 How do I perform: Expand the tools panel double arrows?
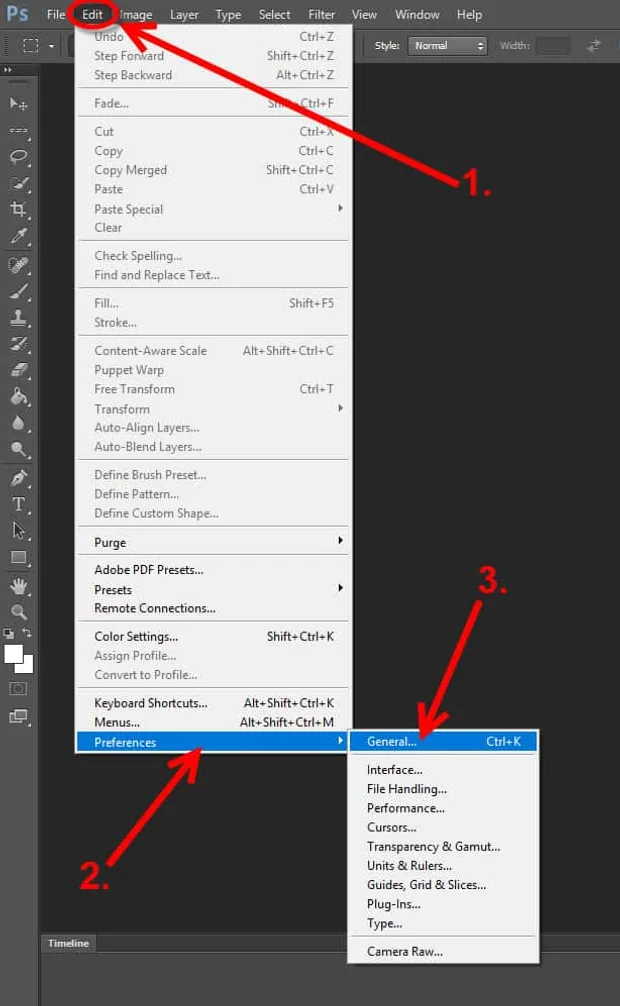[8, 70]
